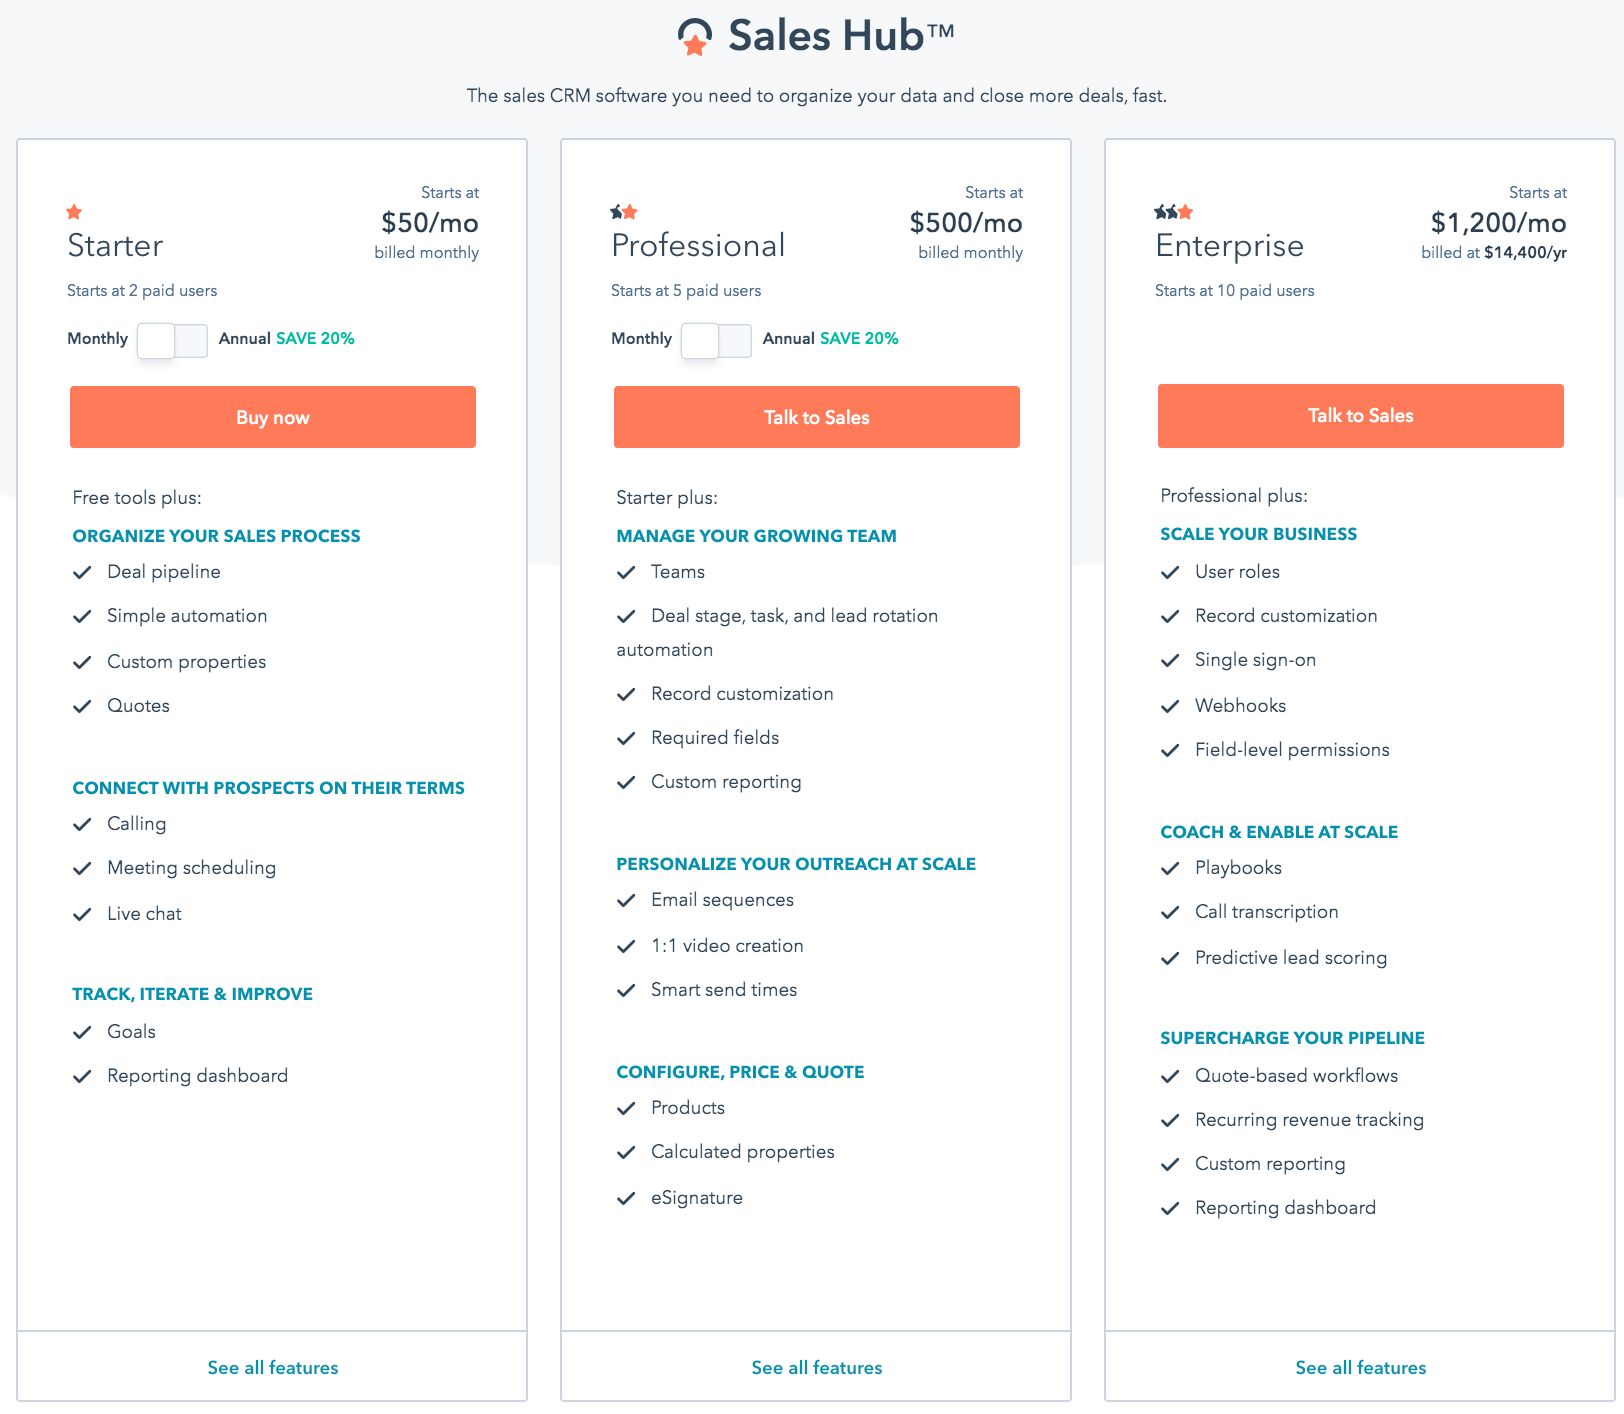Click the ORGANIZE YOUR SALES PROCESS heading
The height and width of the screenshot is (1414, 1624).
point(216,536)
